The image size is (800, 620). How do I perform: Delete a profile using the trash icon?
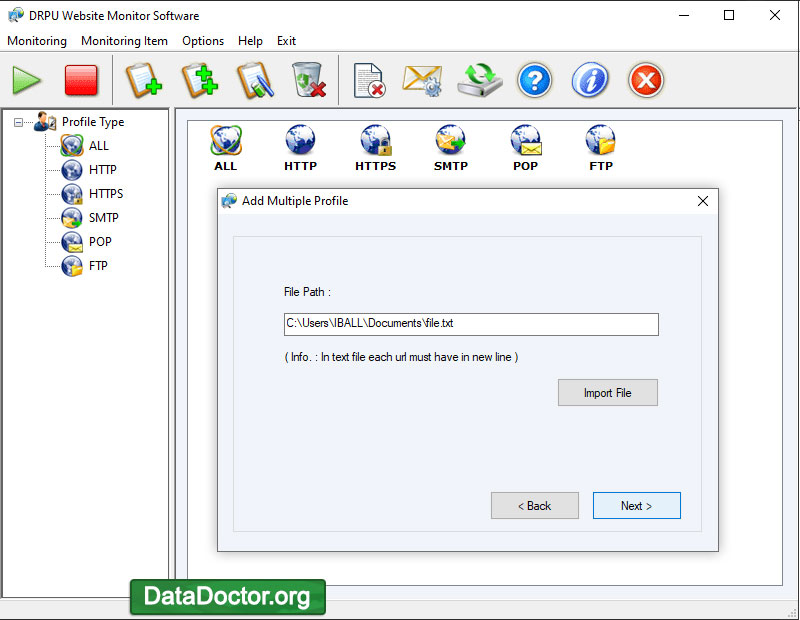pos(308,82)
